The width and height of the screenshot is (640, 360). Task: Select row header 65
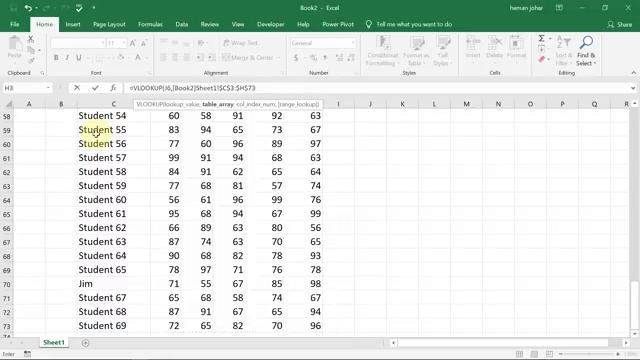coord(7,214)
